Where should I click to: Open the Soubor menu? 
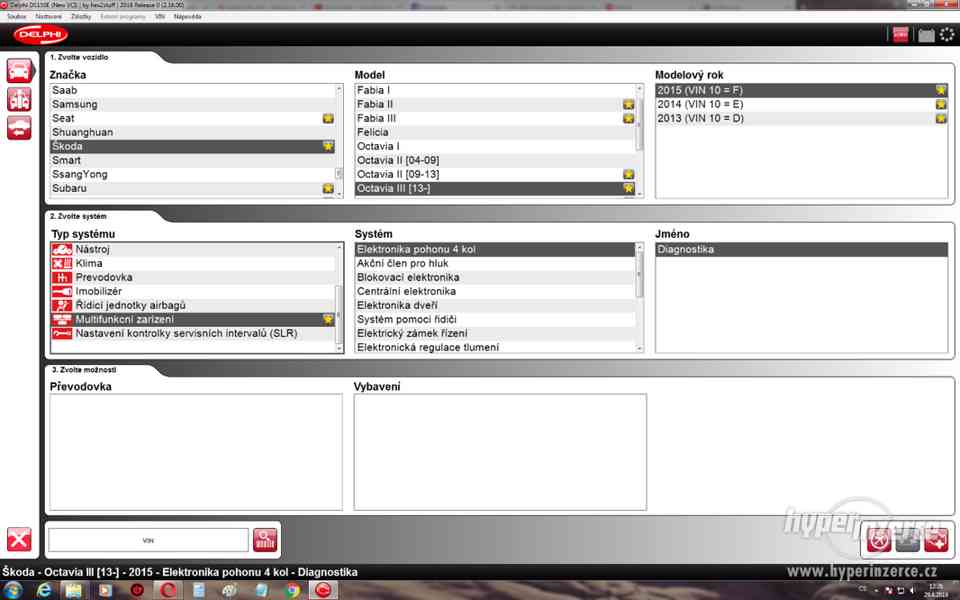(x=16, y=17)
